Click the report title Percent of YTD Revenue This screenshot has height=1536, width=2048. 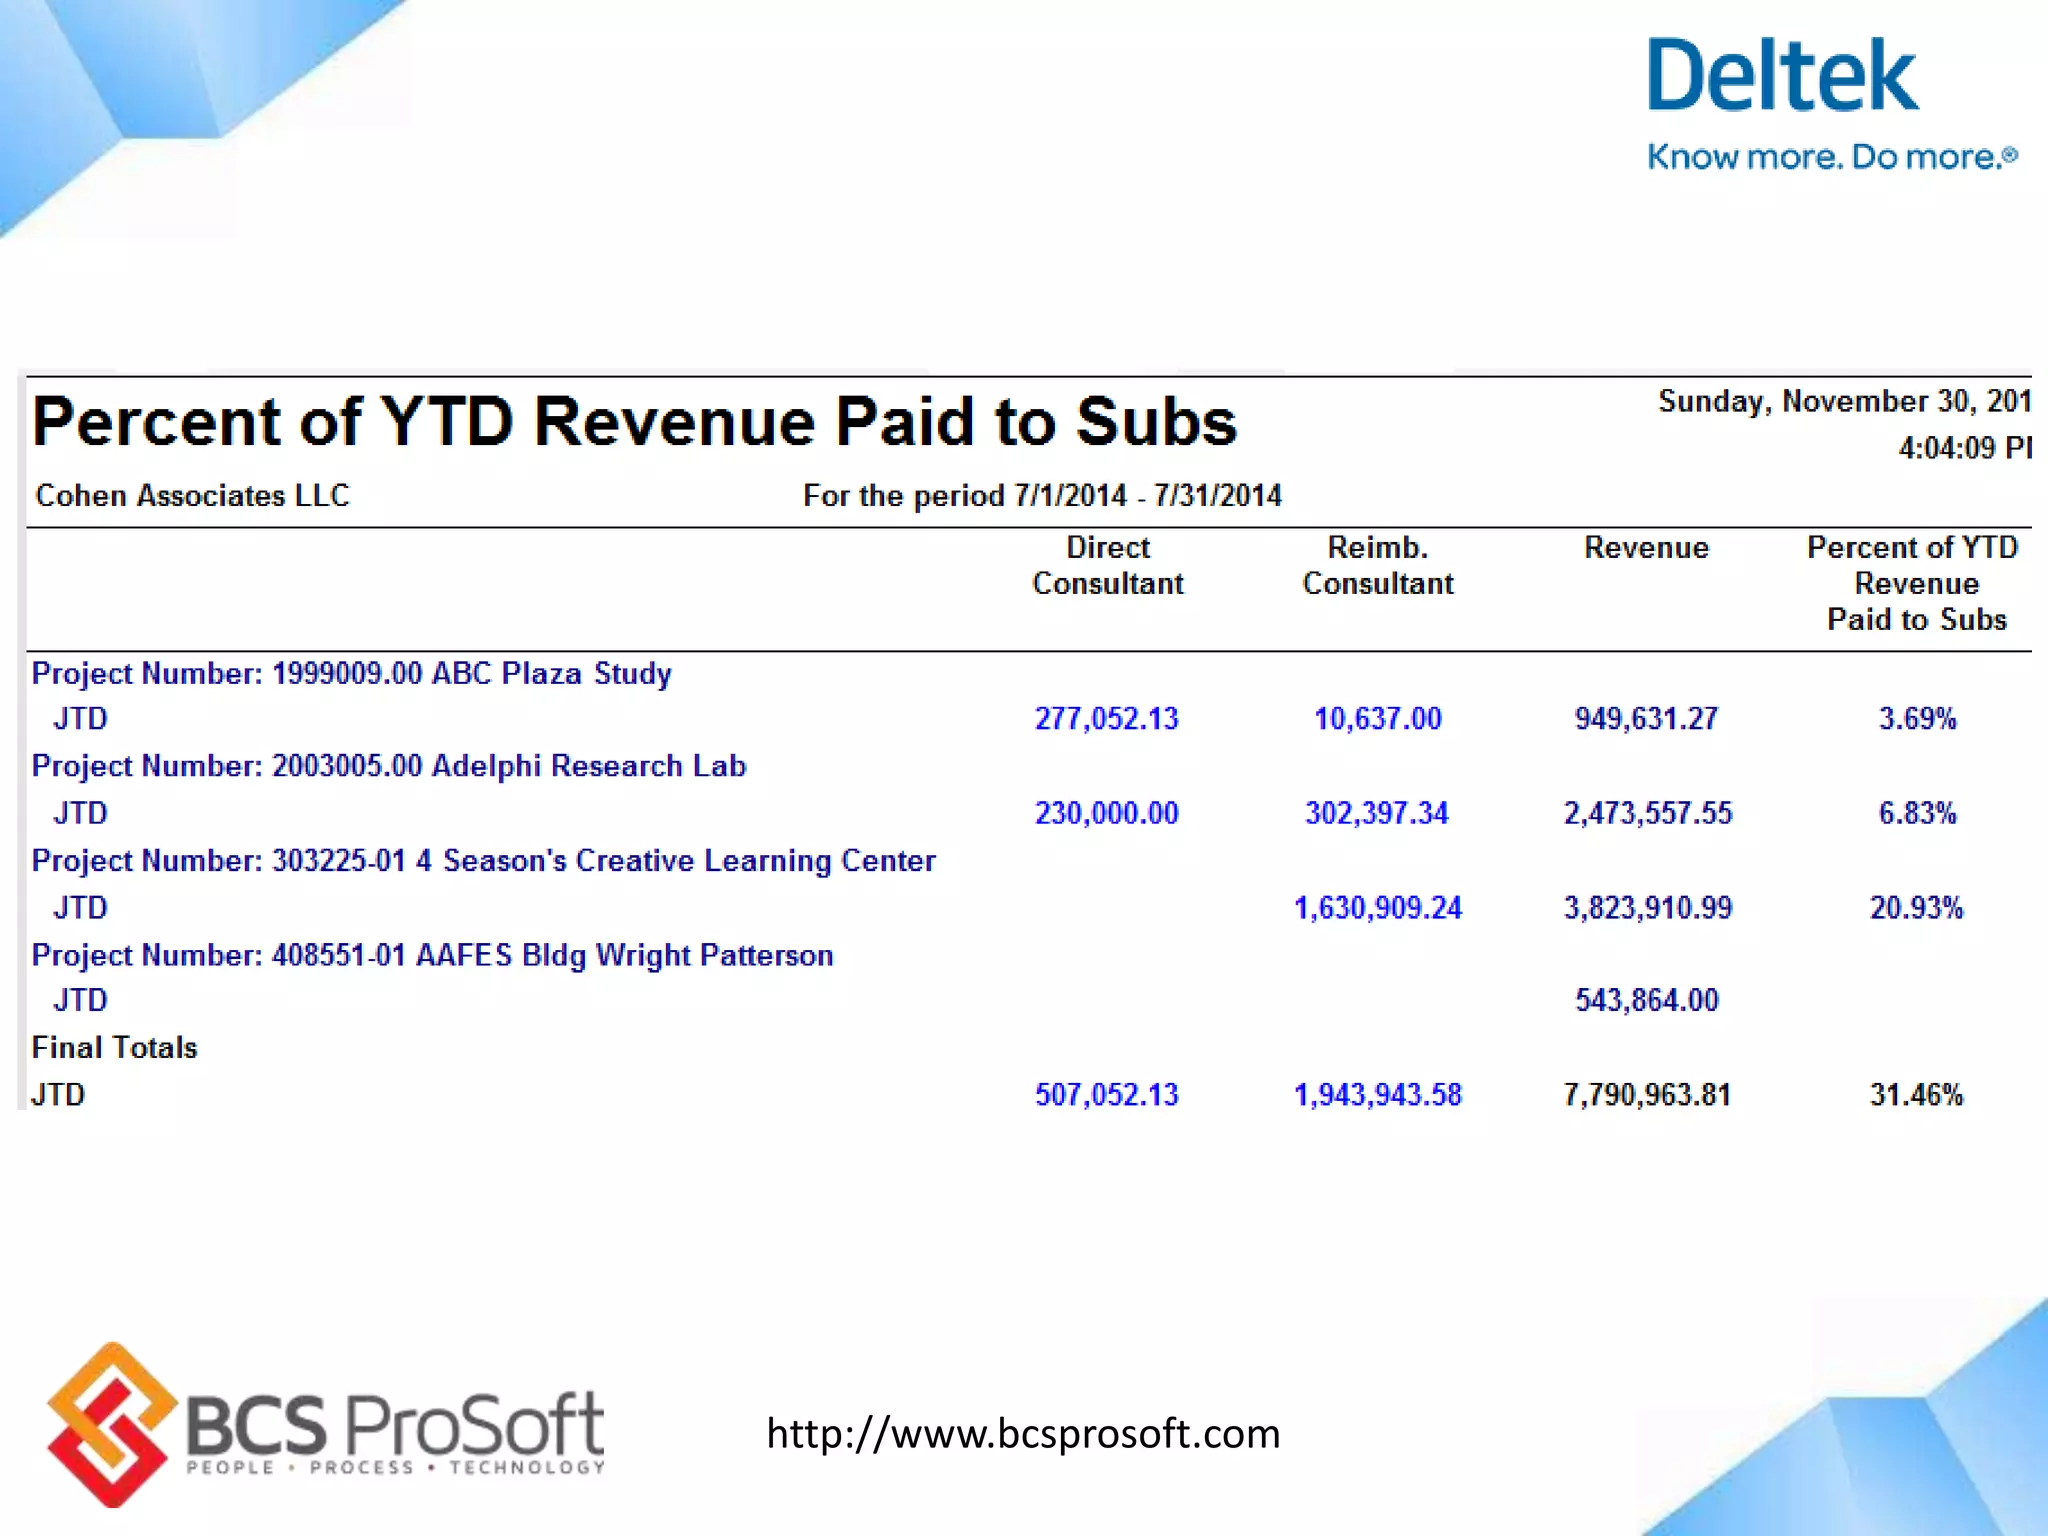(634, 422)
